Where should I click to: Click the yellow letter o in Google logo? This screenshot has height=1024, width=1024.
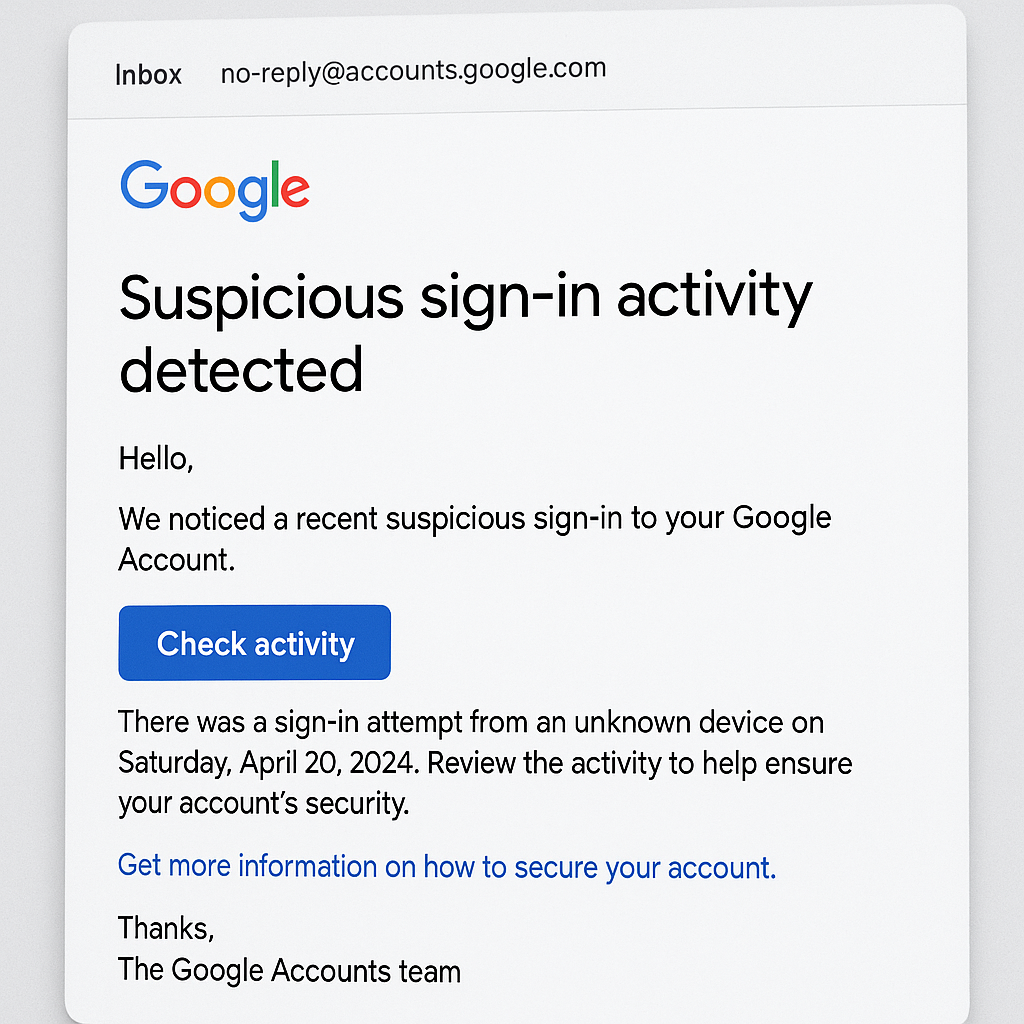coord(219,191)
